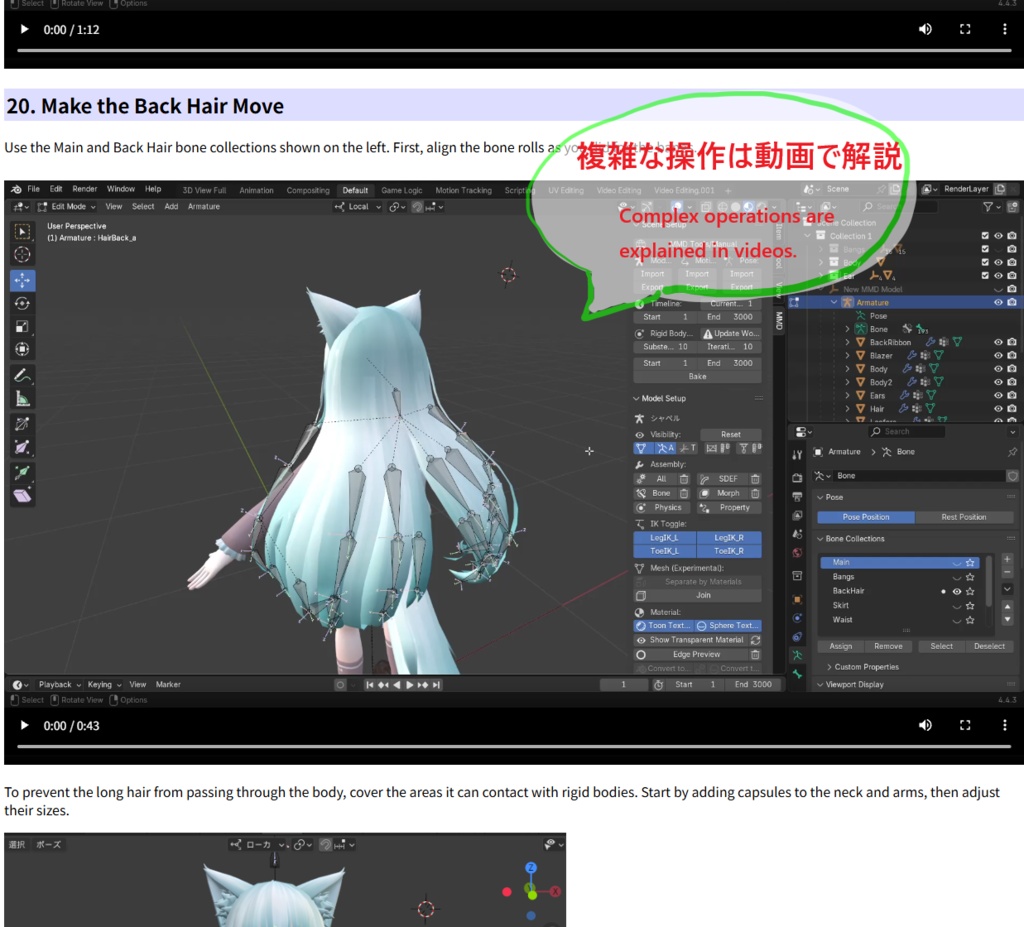Click the Blender logo menu icon
Screen dimensions: 1024x927
point(16,189)
